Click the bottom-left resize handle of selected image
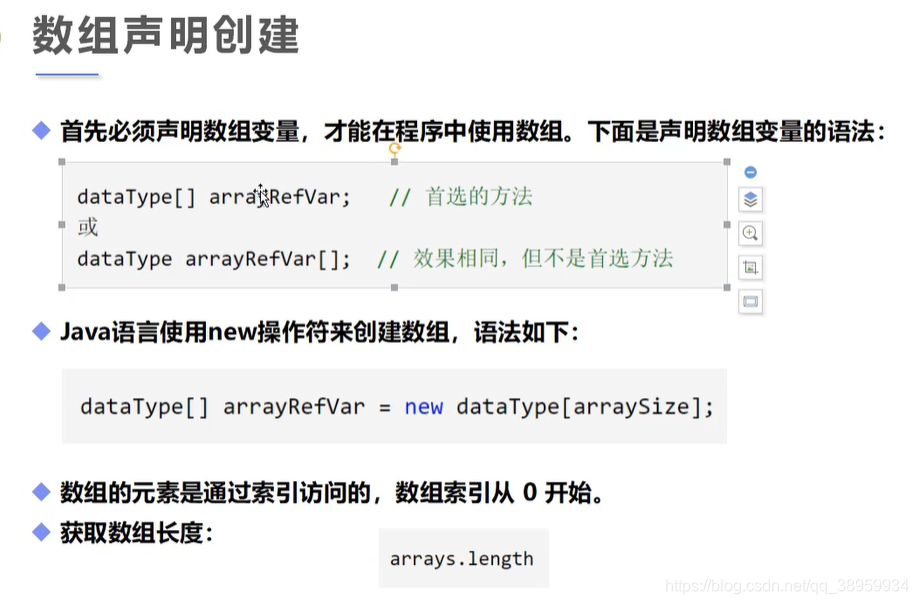This screenshot has width=918, height=604. [62, 287]
